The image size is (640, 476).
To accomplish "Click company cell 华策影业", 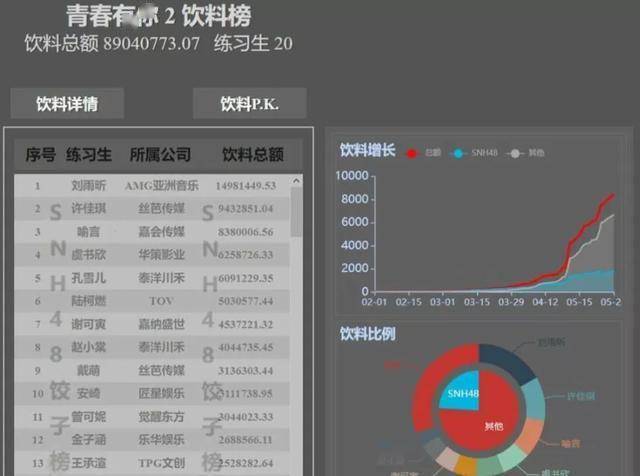I will click(162, 255).
